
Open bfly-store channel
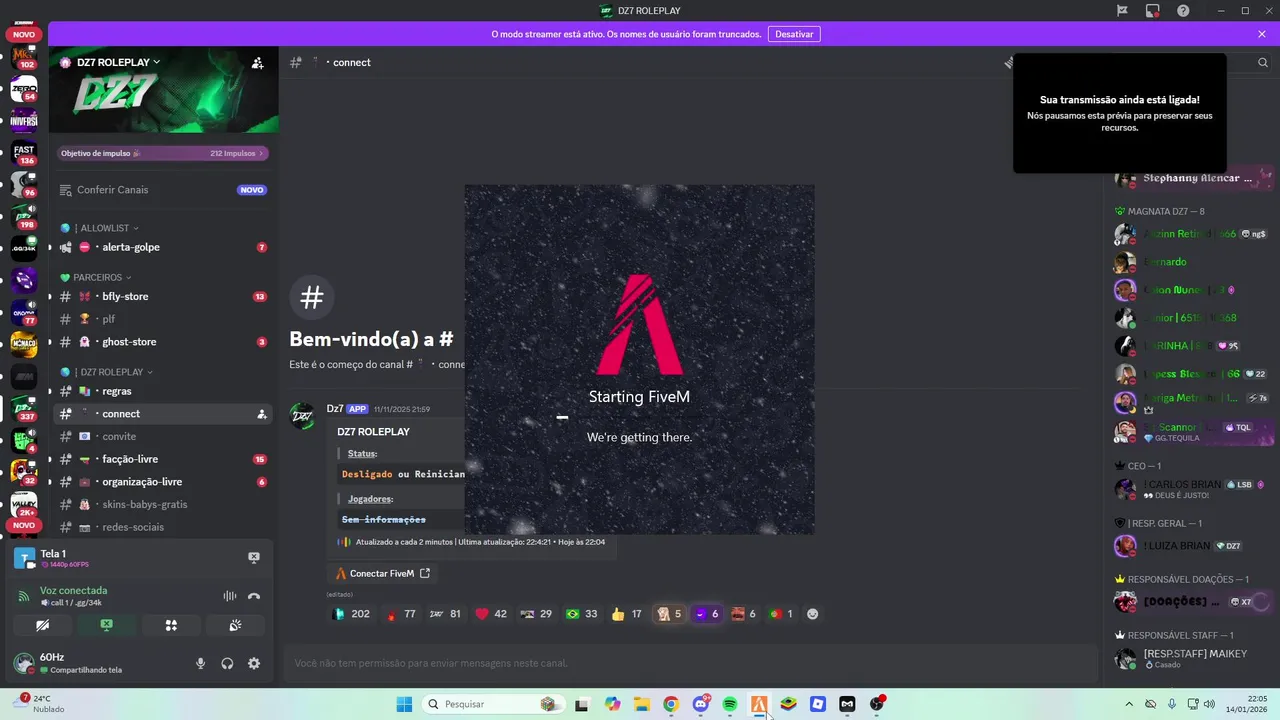tap(163, 296)
